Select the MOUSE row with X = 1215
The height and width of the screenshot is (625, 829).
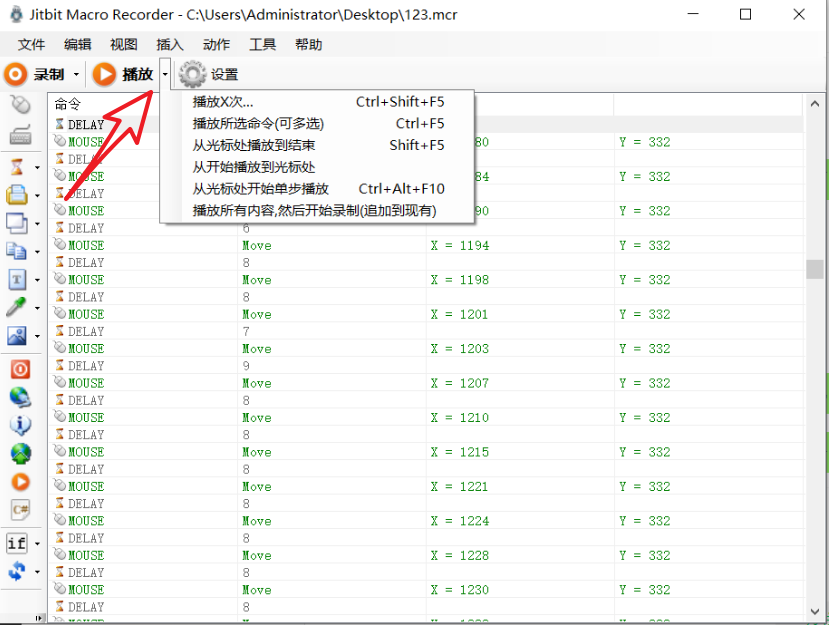[x=426, y=452]
